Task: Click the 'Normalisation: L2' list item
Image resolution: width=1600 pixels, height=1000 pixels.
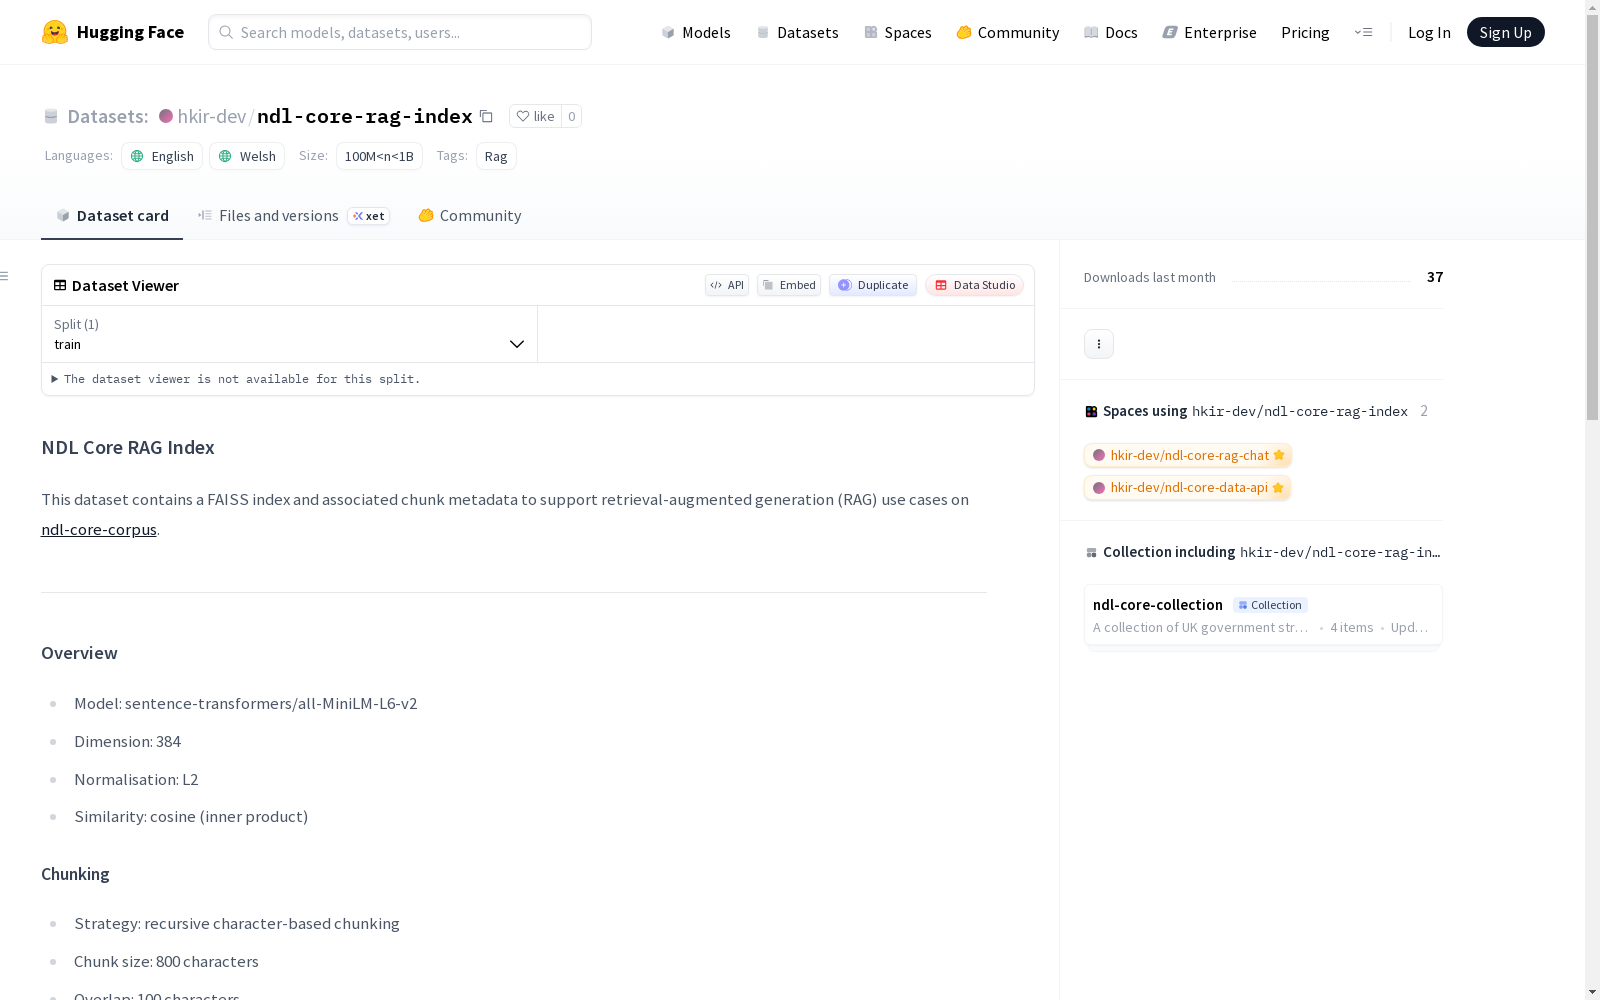Action: pyautogui.click(x=136, y=780)
